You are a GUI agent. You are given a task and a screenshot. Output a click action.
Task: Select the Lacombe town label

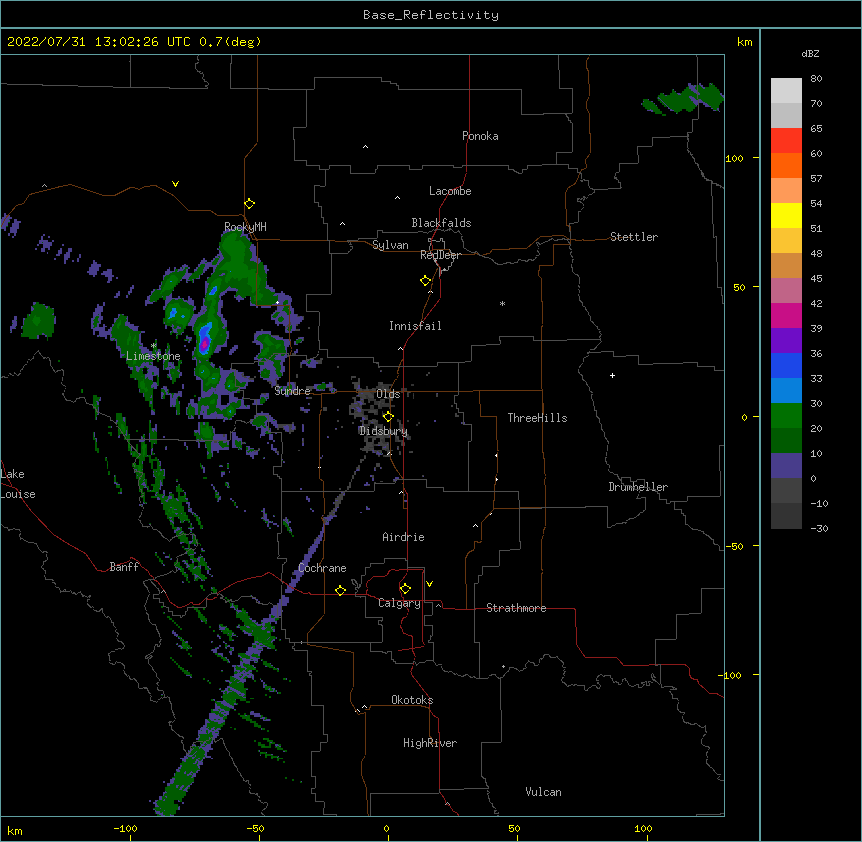[x=450, y=191]
